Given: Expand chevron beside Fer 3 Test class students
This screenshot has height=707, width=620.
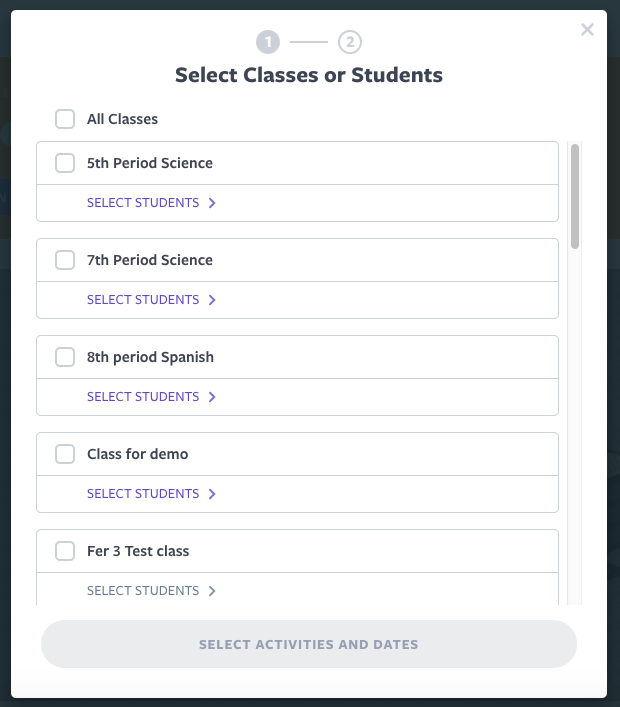Looking at the screenshot, I should point(212,591).
